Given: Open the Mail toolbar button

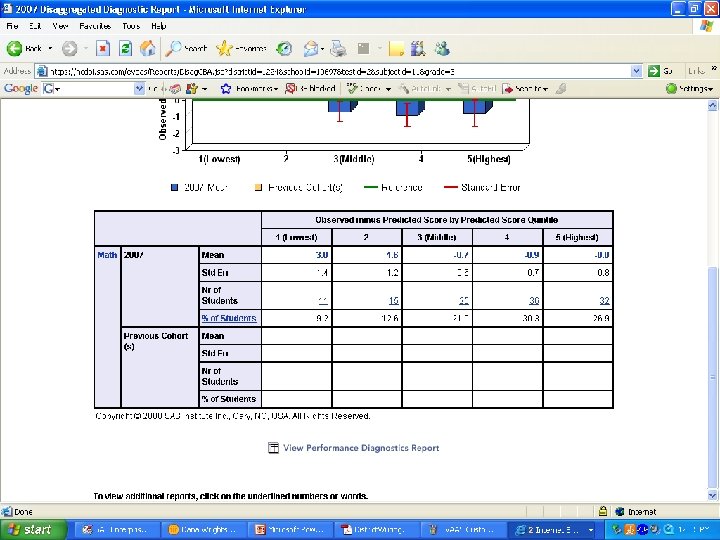Looking at the screenshot, I should [x=311, y=48].
